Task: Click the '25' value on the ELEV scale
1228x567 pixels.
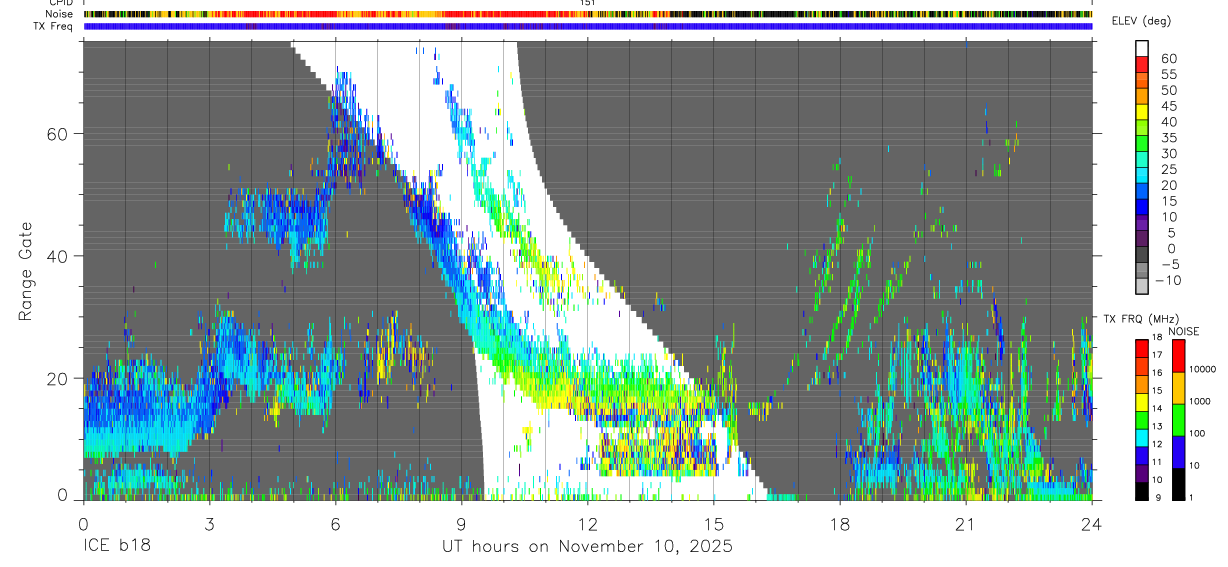Action: point(1168,170)
